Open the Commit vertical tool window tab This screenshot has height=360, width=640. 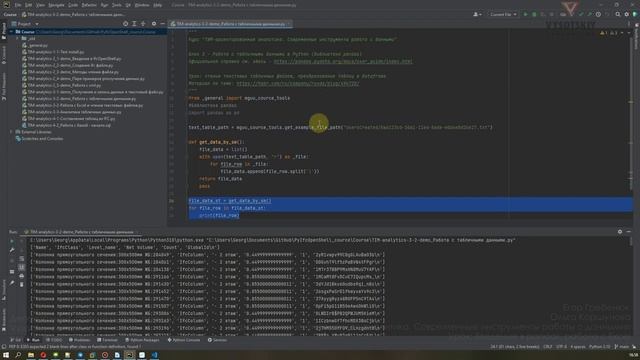(4, 55)
